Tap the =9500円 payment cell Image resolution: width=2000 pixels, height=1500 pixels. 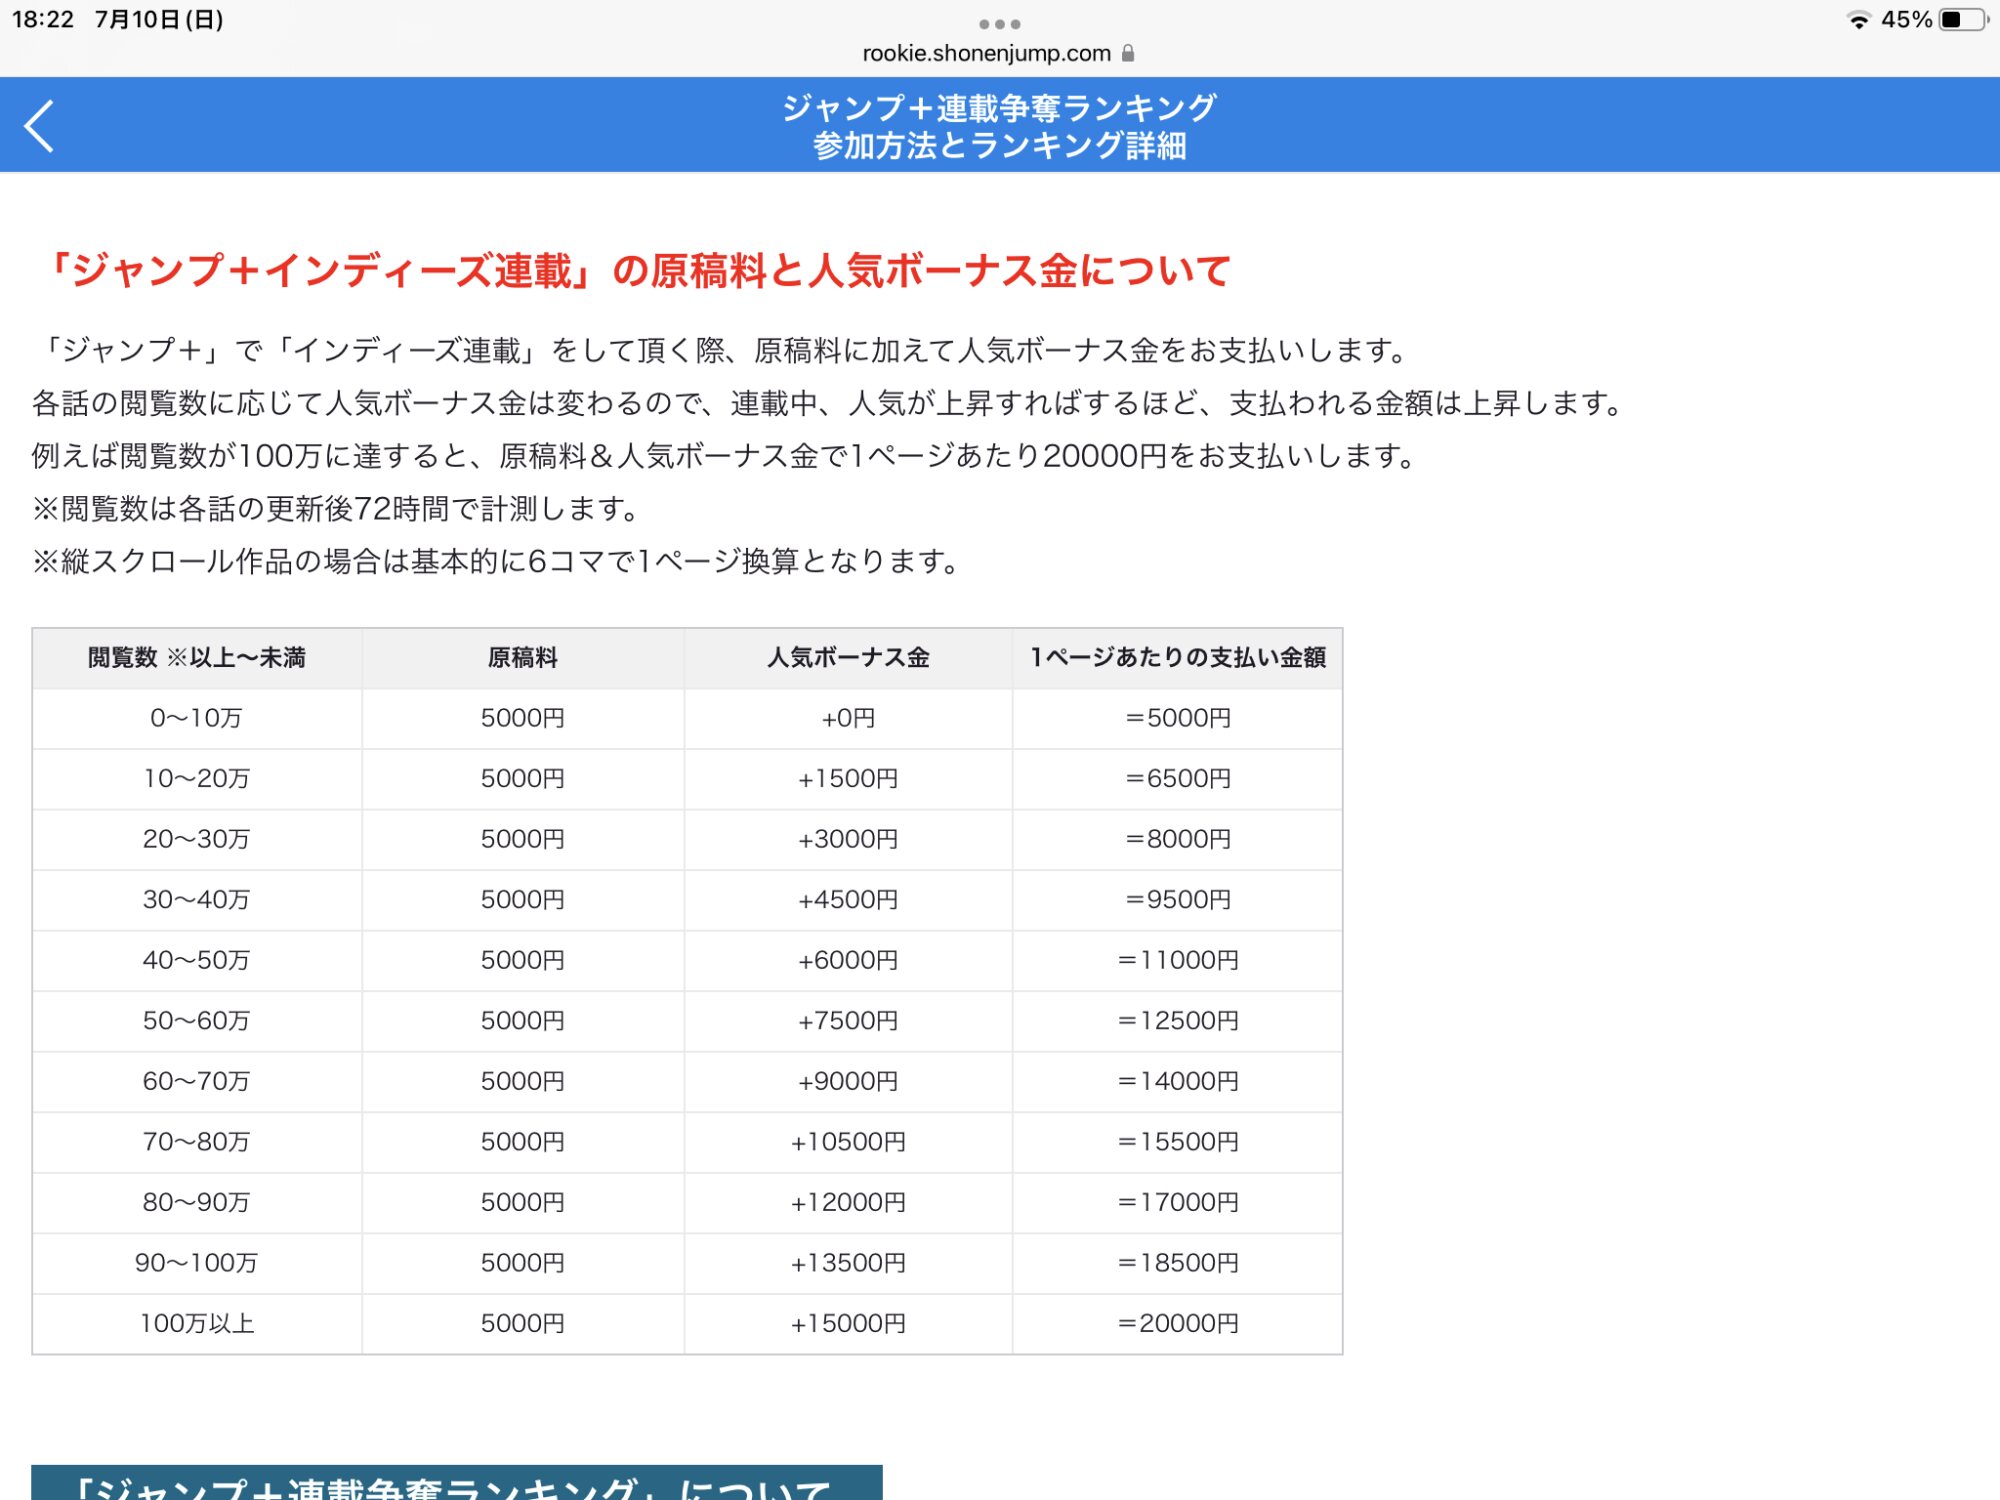(x=1178, y=900)
